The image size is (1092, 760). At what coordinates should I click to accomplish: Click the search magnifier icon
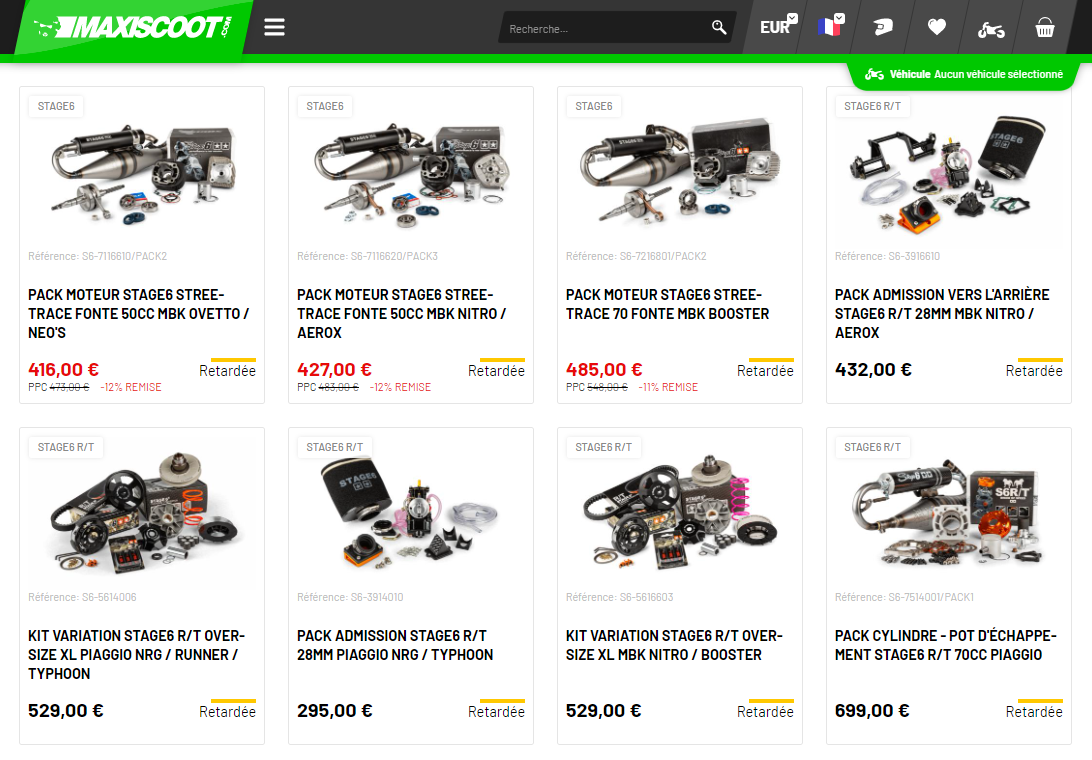[719, 27]
